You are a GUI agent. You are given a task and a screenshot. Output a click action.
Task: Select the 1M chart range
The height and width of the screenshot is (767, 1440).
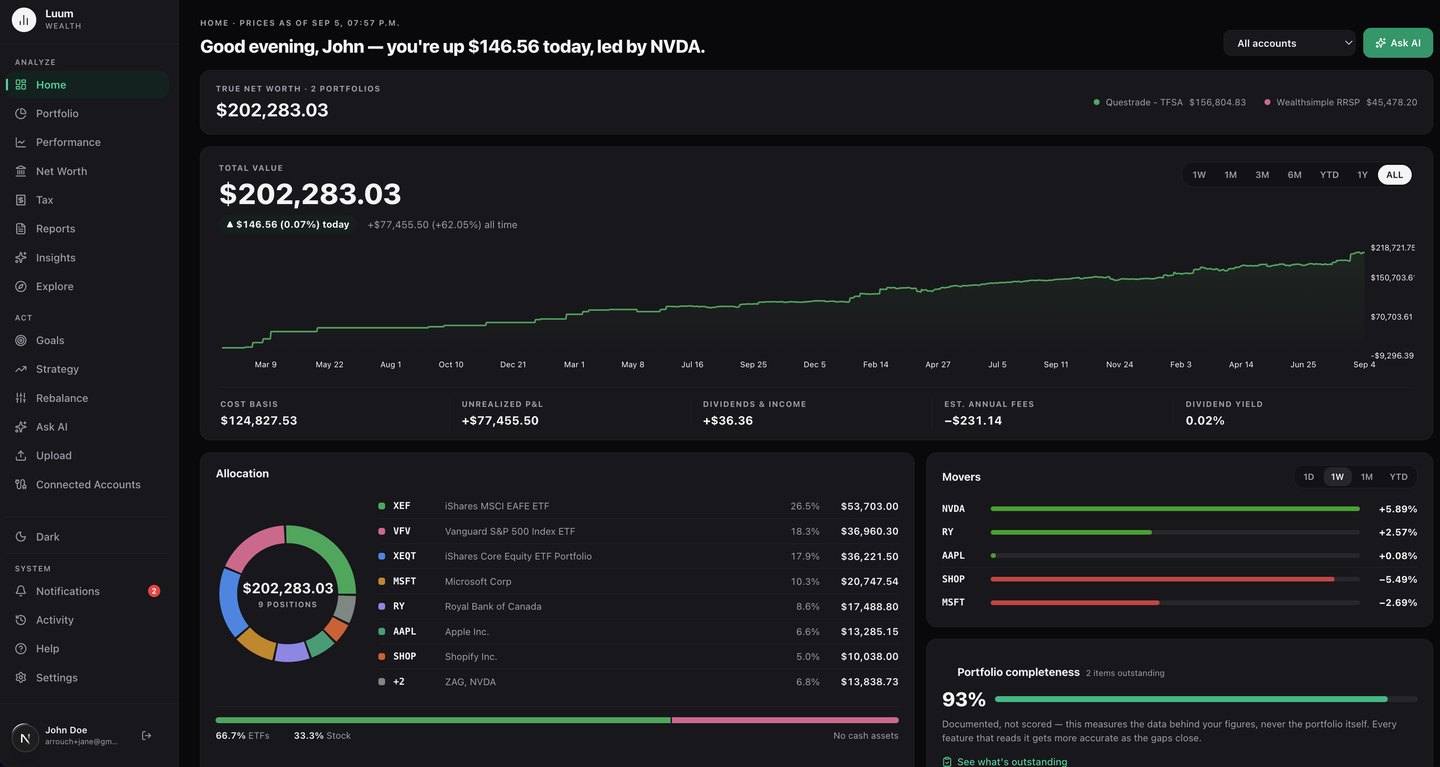point(1231,175)
